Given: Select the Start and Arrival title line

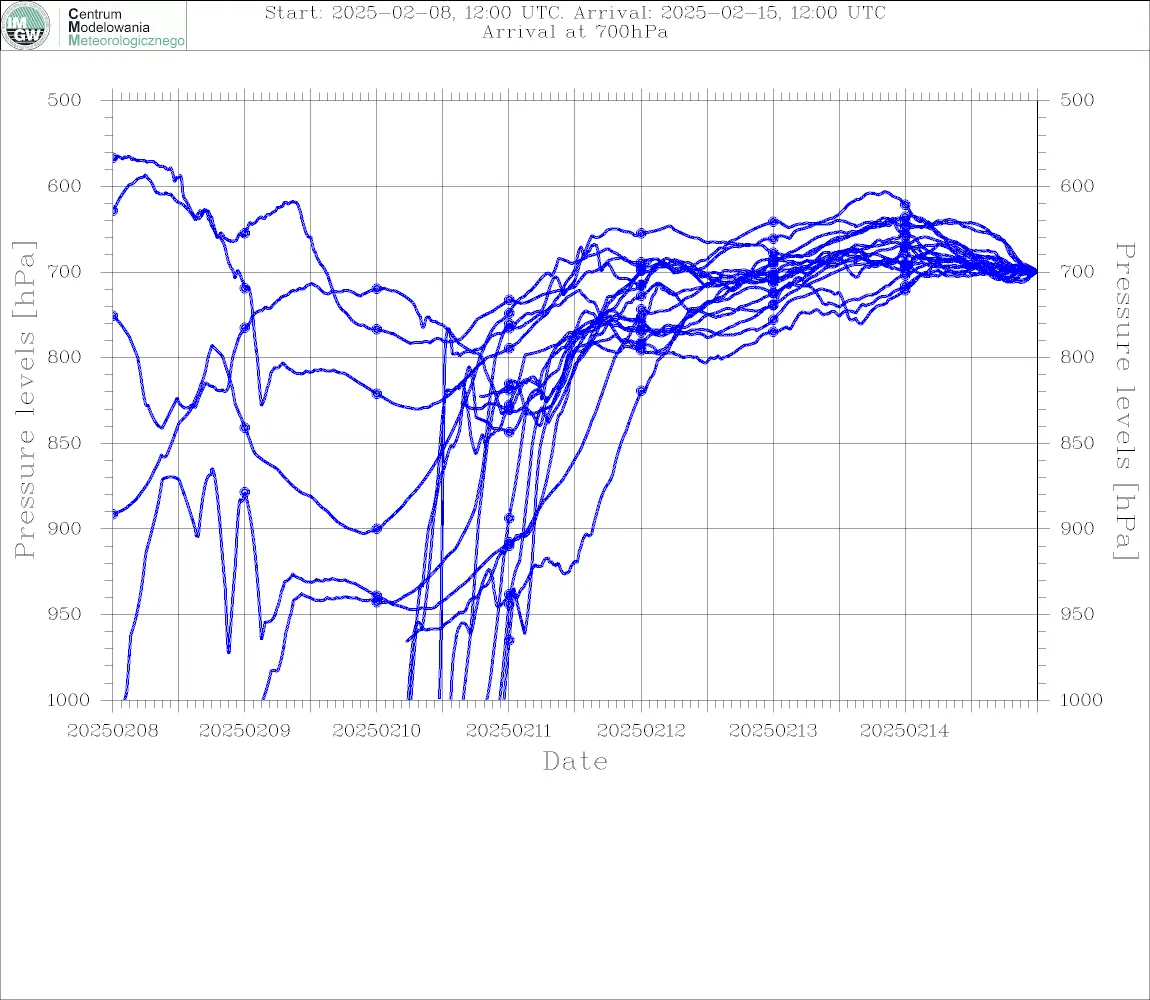Looking at the screenshot, I should pos(575,12).
